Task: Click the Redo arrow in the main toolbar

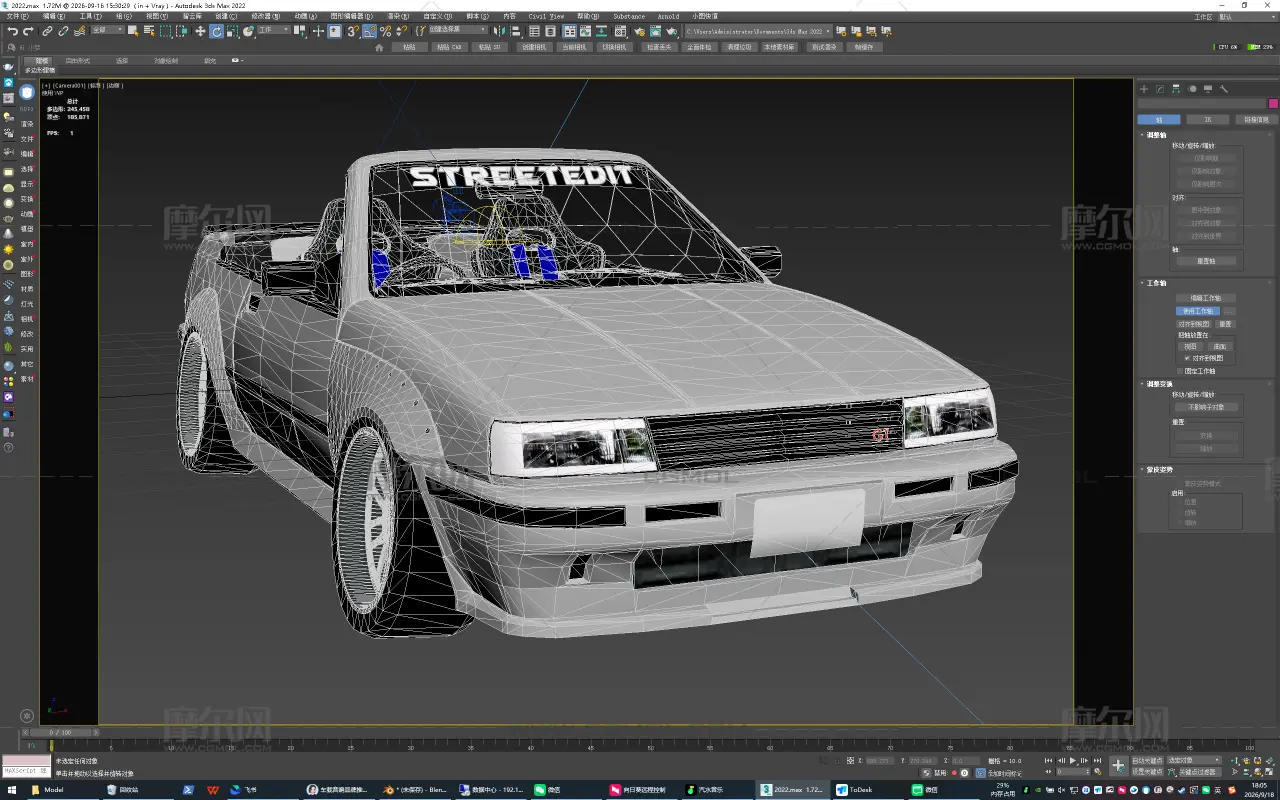Action: [28, 31]
